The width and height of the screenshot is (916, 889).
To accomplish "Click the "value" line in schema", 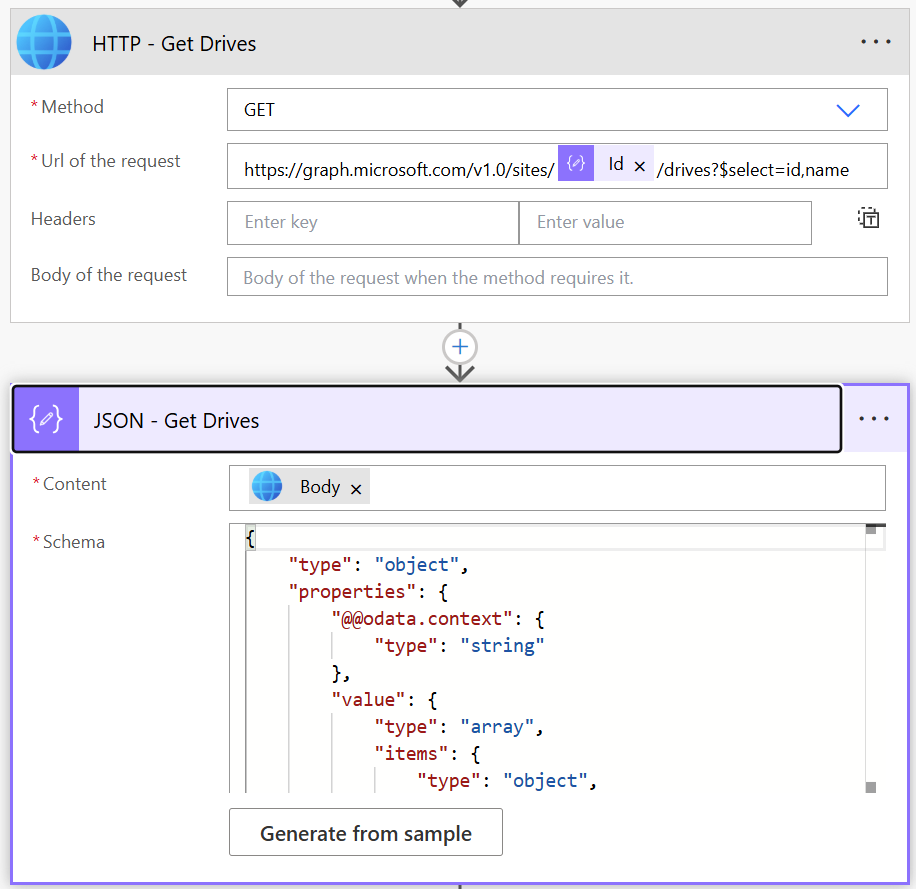I will click(384, 700).
